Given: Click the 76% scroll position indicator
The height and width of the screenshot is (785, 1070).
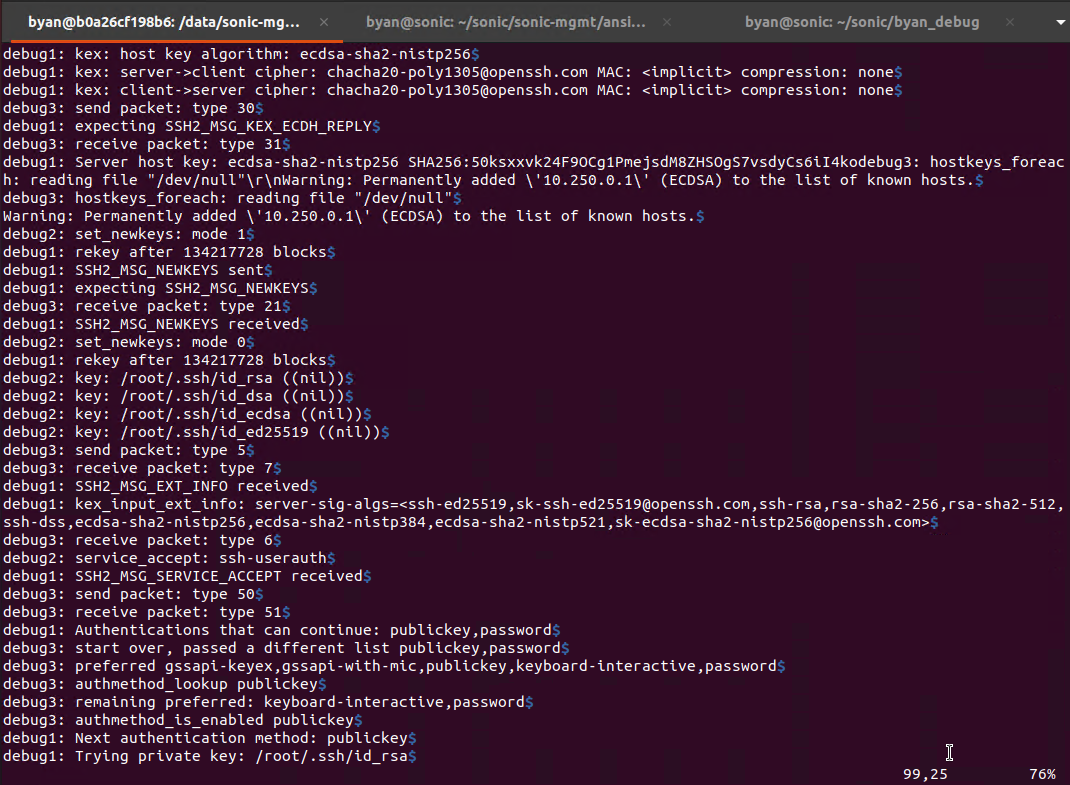Looking at the screenshot, I should [x=1041, y=774].
